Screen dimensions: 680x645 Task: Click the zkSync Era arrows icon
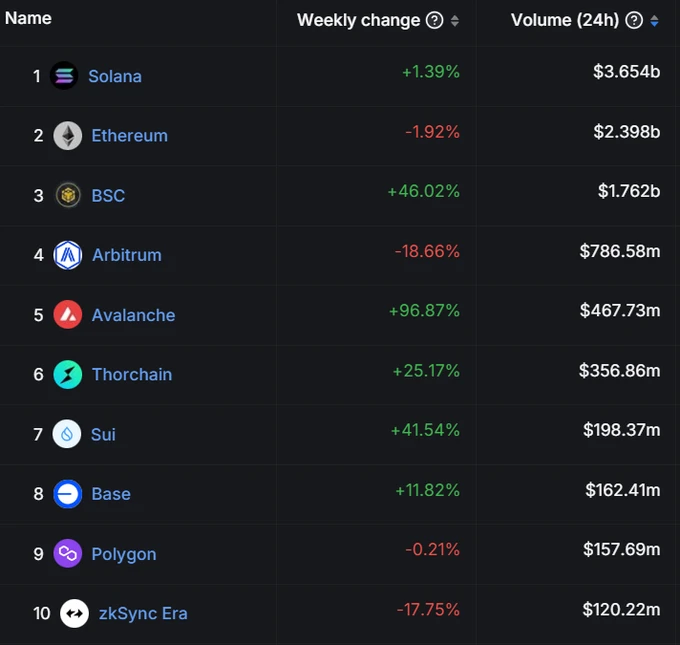click(x=75, y=613)
